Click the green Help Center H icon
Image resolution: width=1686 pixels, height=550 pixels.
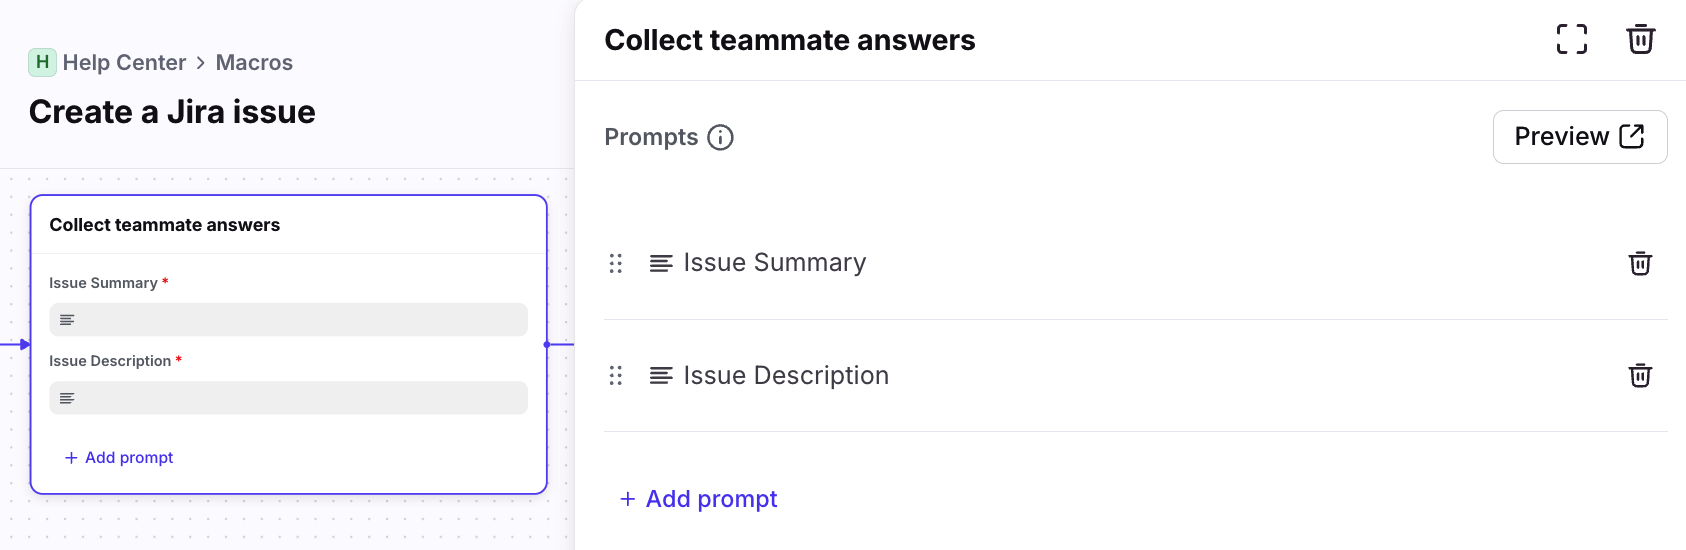pyautogui.click(x=42, y=62)
